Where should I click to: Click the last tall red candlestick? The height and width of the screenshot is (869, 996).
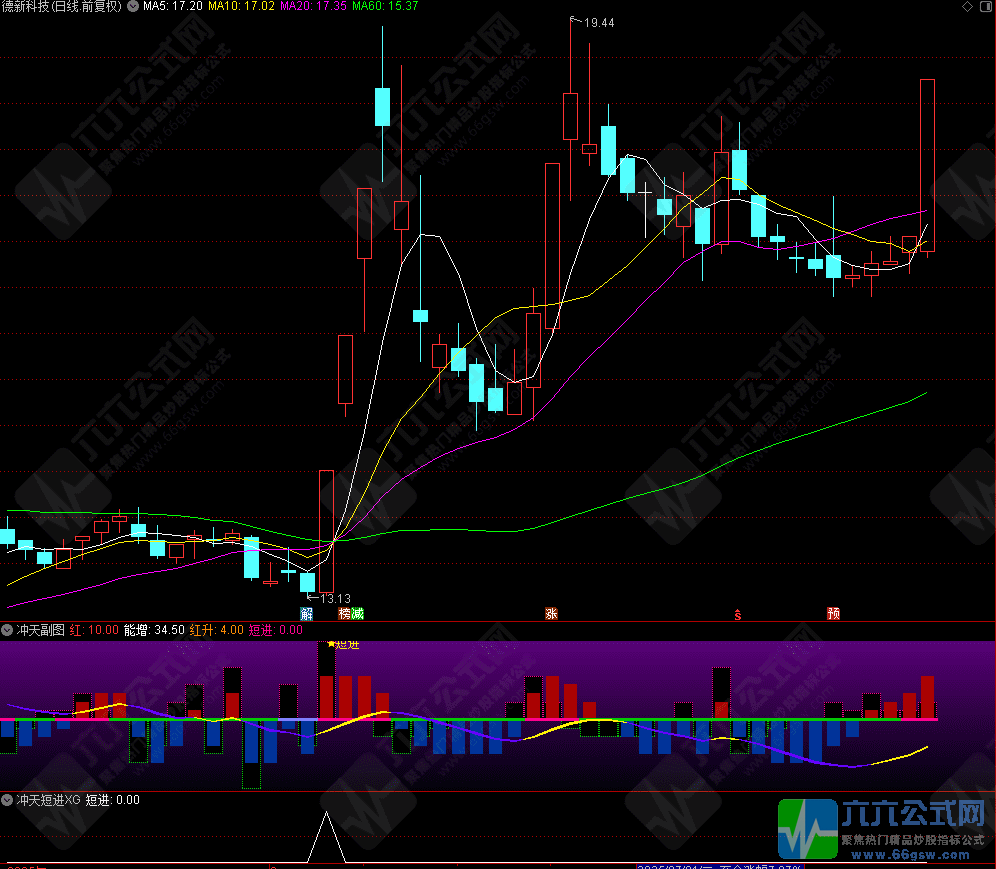coord(927,166)
